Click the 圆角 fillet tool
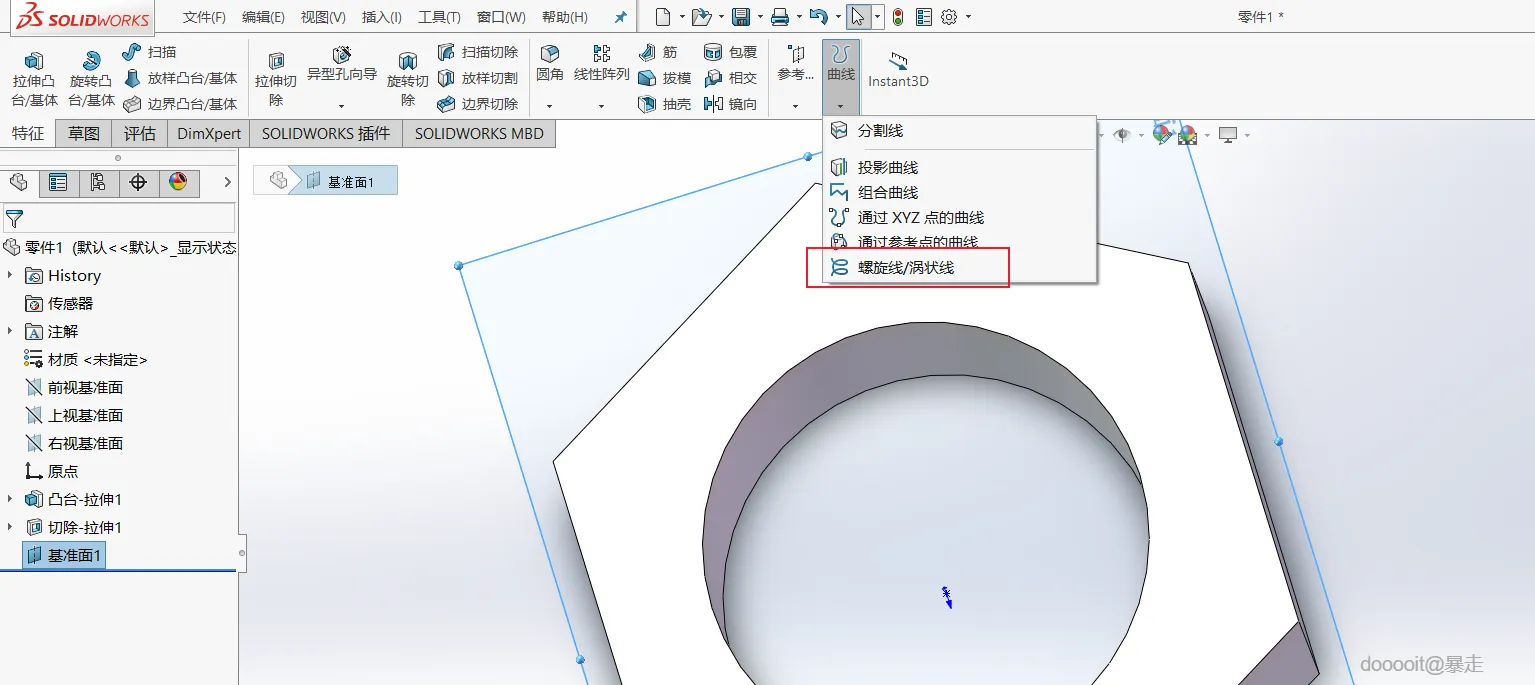This screenshot has height=685, width=1535. pos(550,63)
